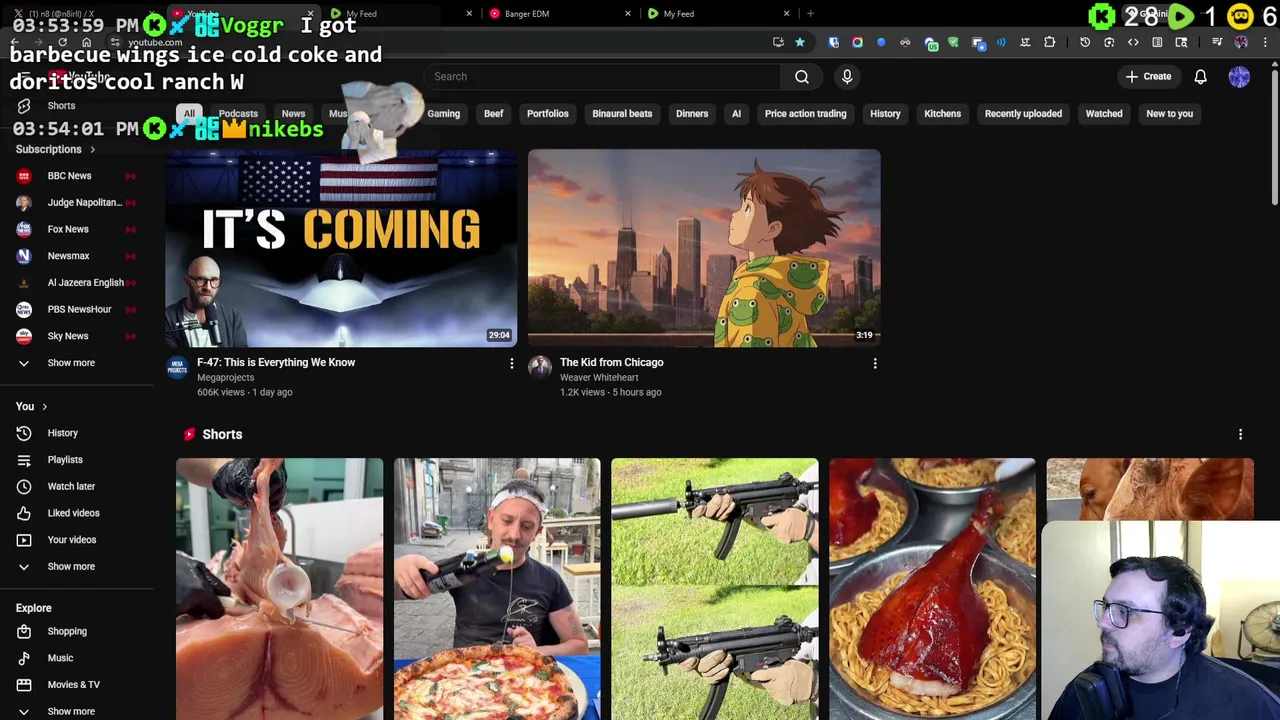1280x720 pixels.
Task: Bookmark this page with the star icon
Action: (799, 42)
